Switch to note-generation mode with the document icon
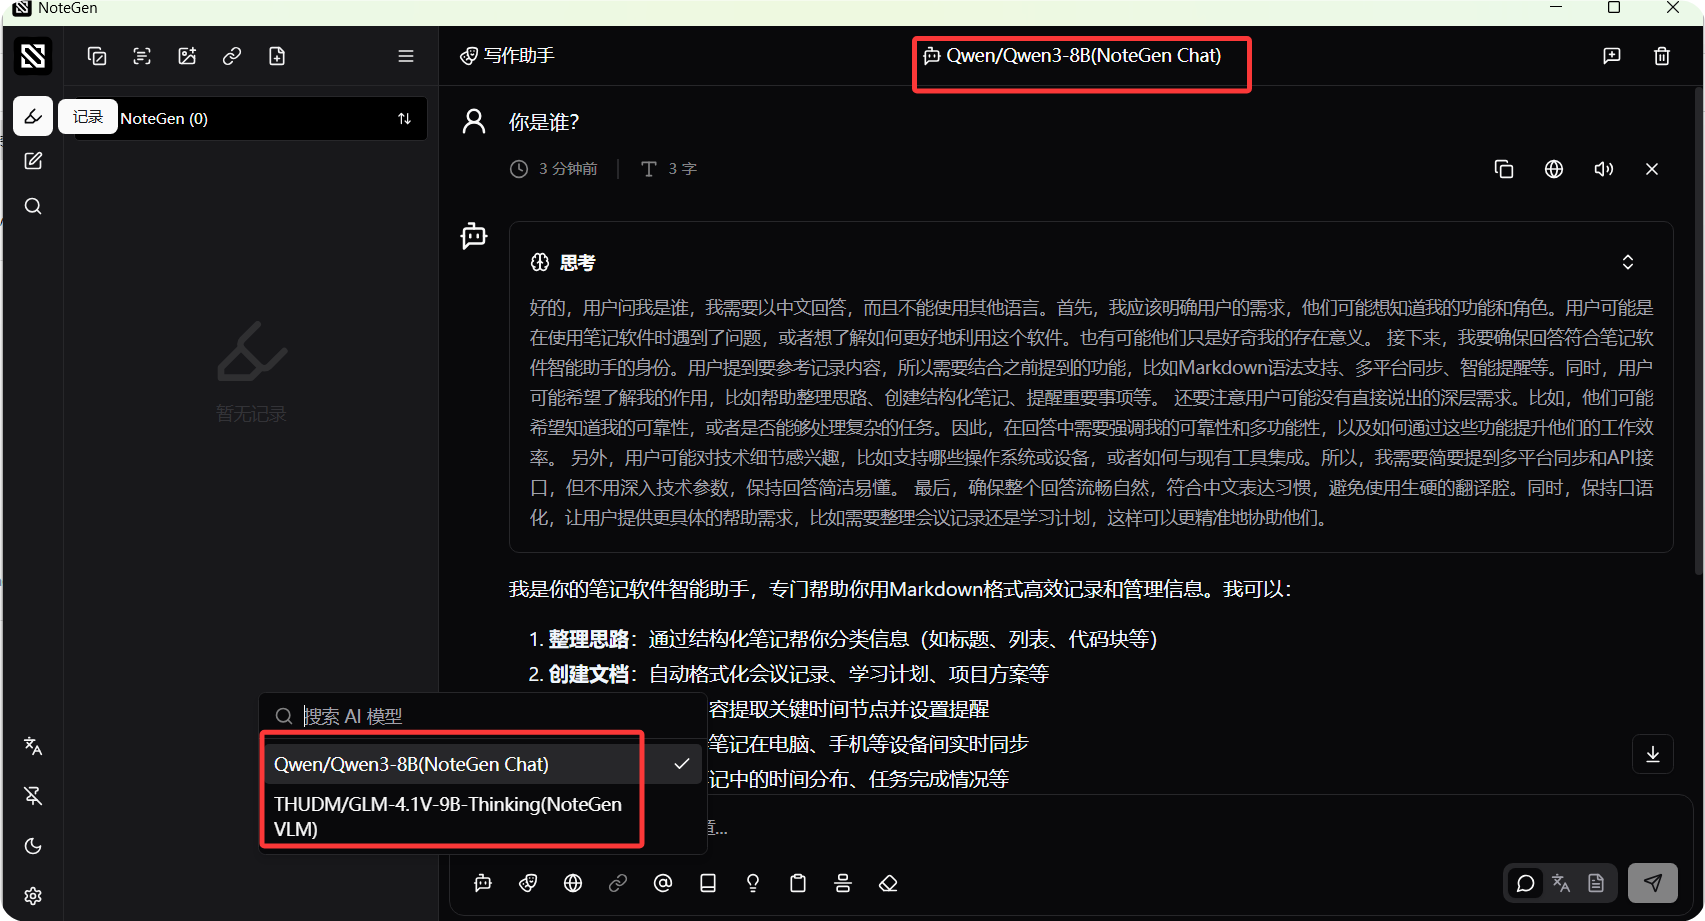 [x=1596, y=883]
